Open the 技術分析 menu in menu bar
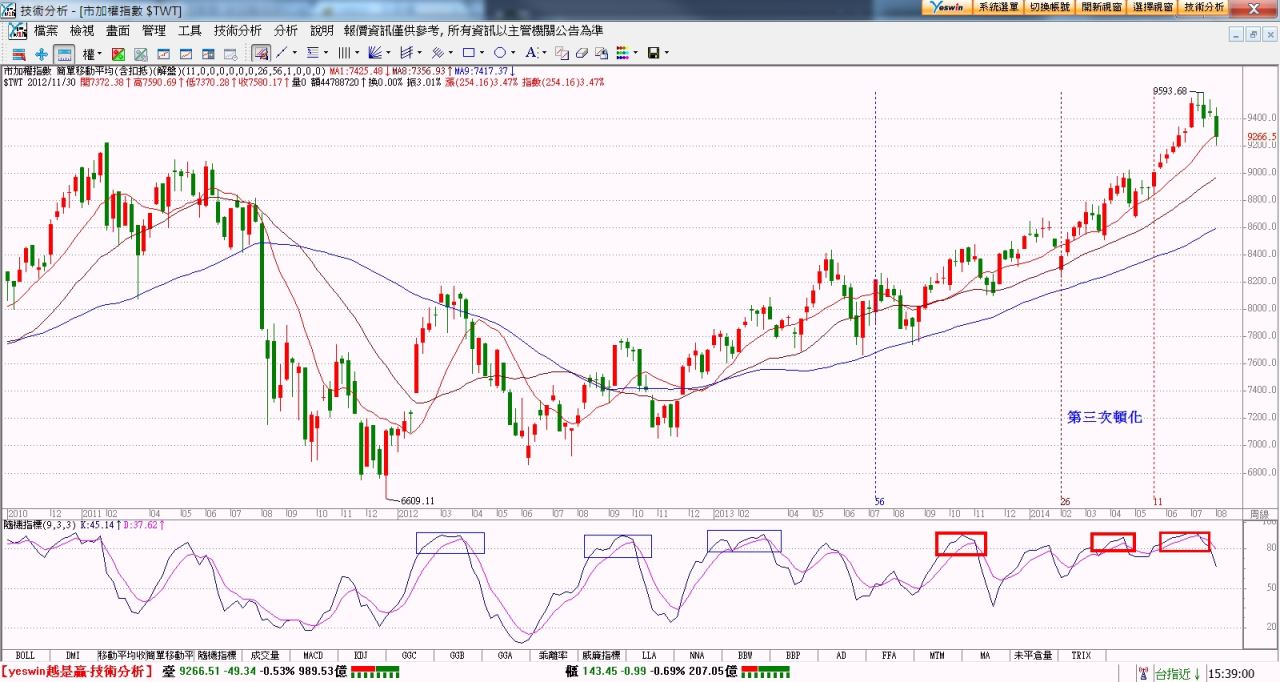The height and width of the screenshot is (682, 1280). [x=238, y=31]
